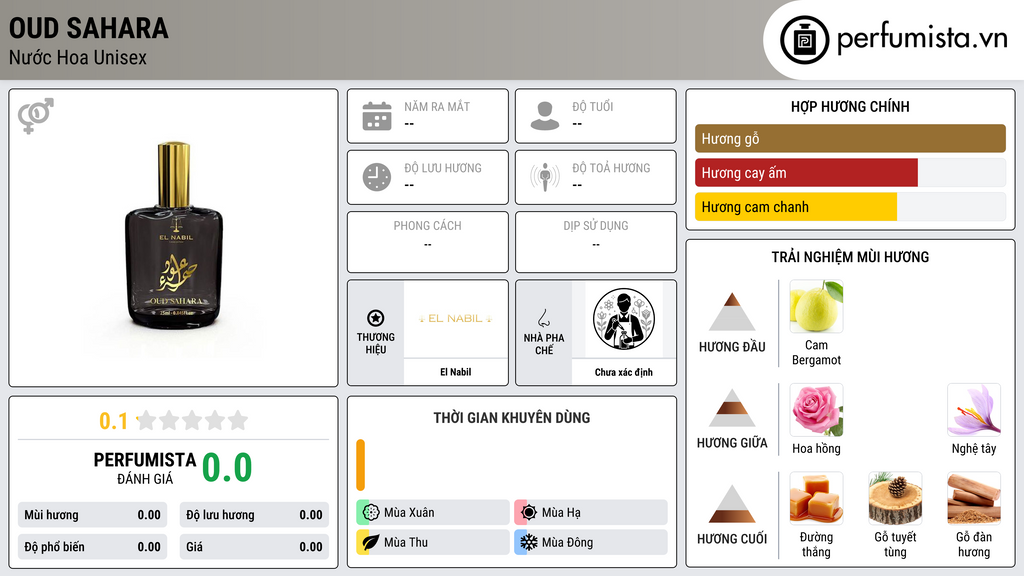Click the Hương cuối pyramid icon
Screen dimensions: 1024x576
click(x=732, y=504)
